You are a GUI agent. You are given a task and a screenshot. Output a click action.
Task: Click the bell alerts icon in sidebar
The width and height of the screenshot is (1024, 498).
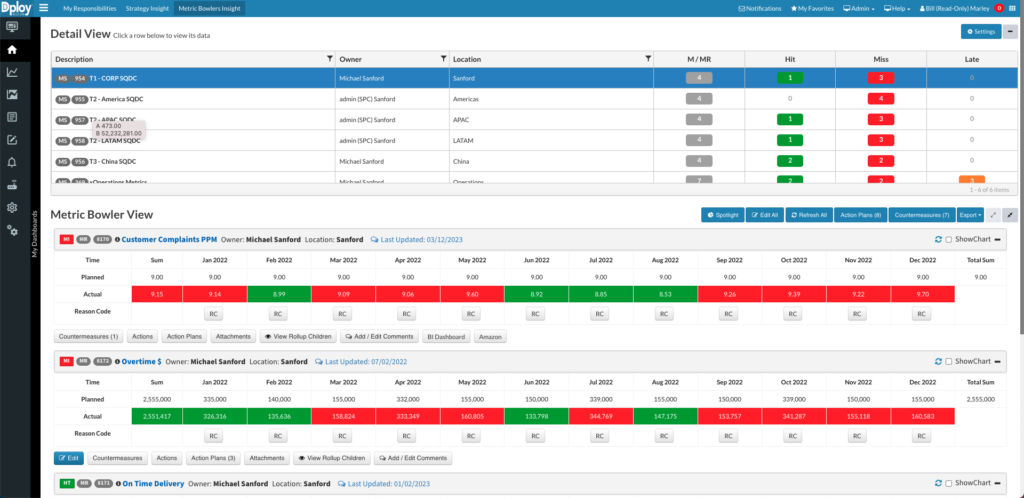coord(12,162)
